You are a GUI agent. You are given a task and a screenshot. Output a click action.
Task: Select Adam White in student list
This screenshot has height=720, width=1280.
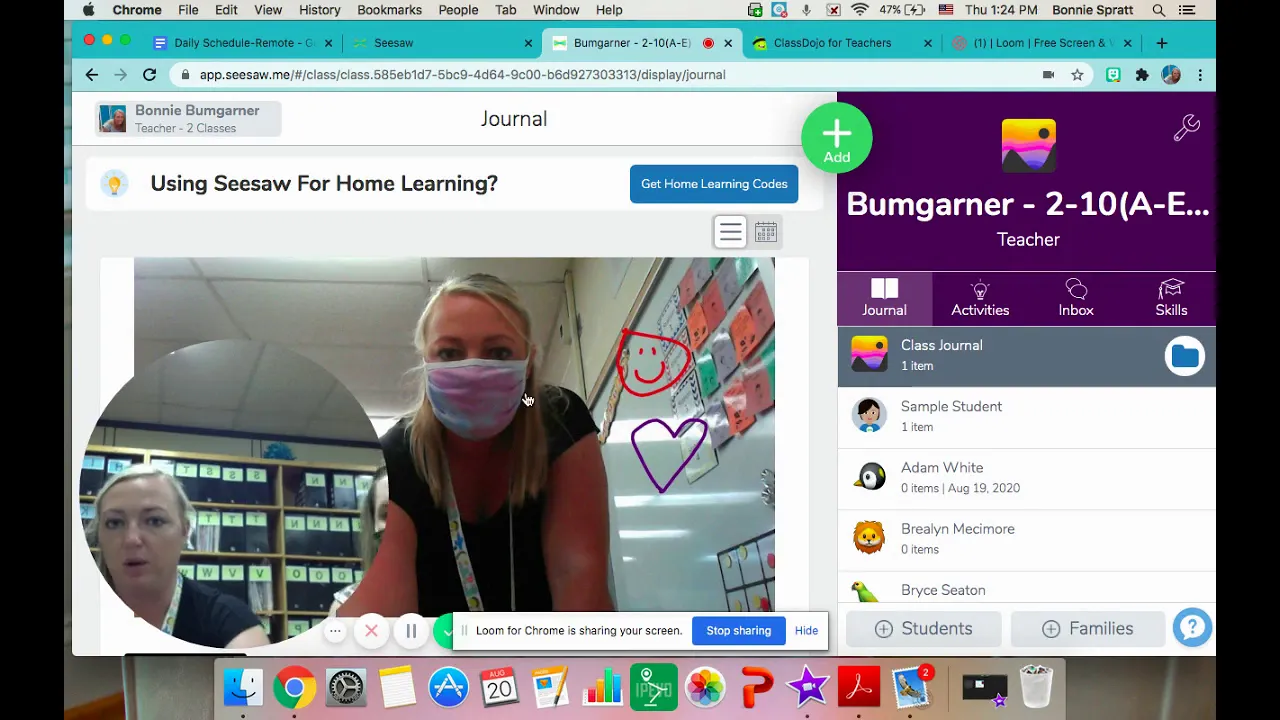tap(1026, 477)
